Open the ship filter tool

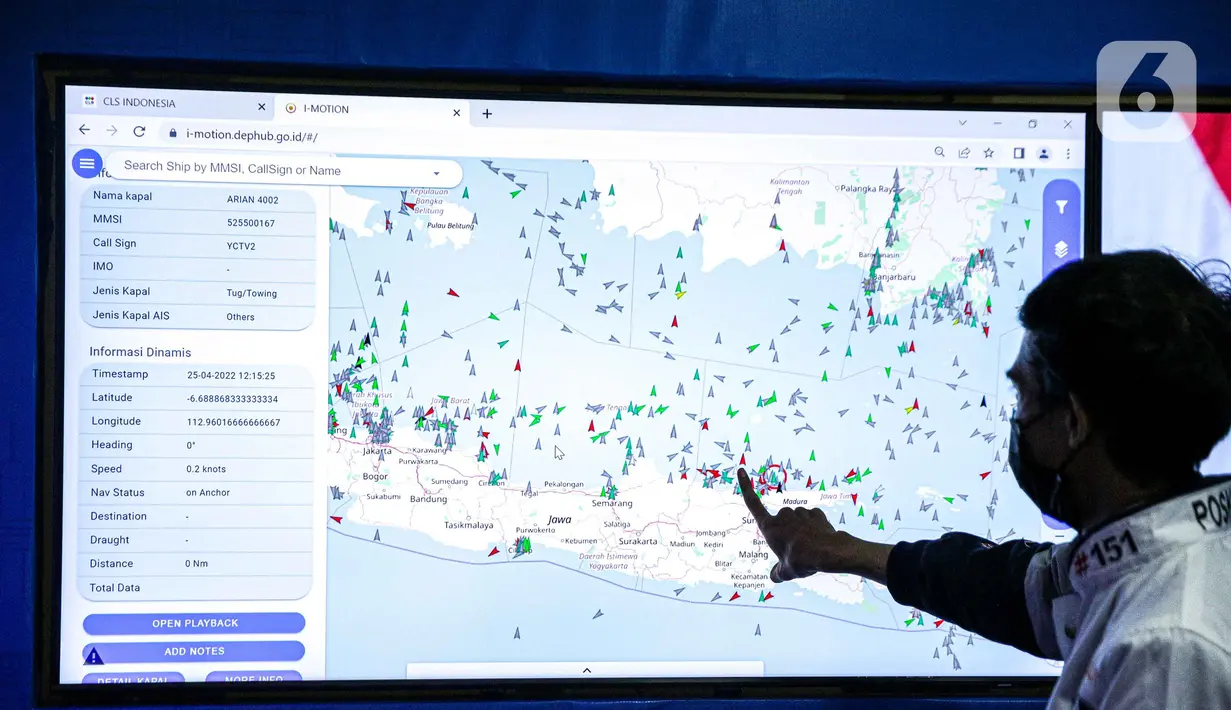(x=1061, y=207)
